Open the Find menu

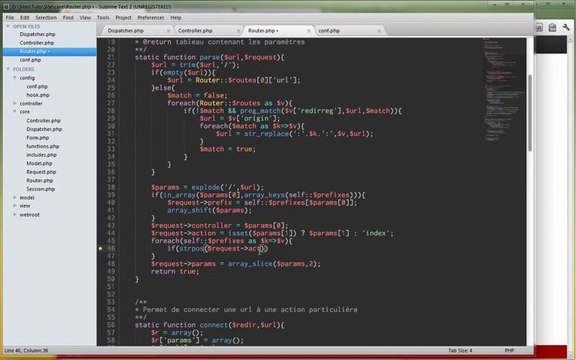click(68, 18)
